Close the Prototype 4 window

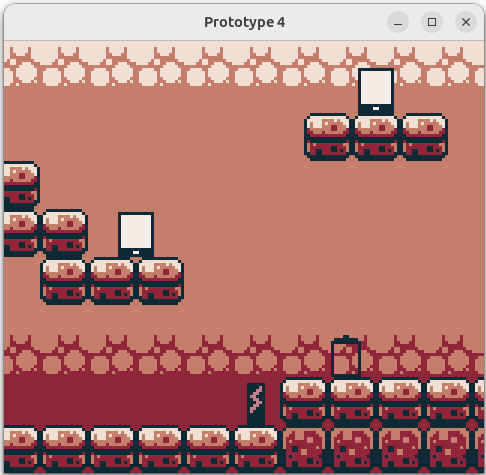click(466, 22)
